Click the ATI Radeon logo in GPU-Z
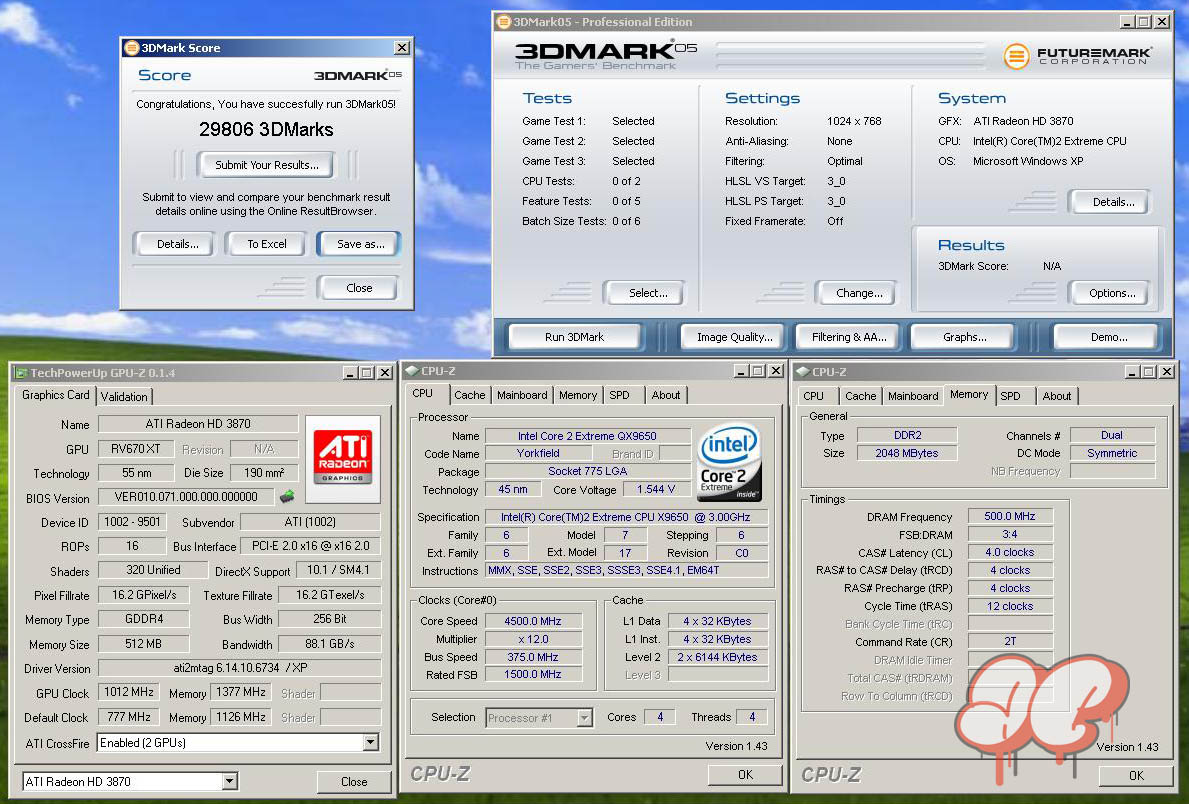 tap(343, 457)
